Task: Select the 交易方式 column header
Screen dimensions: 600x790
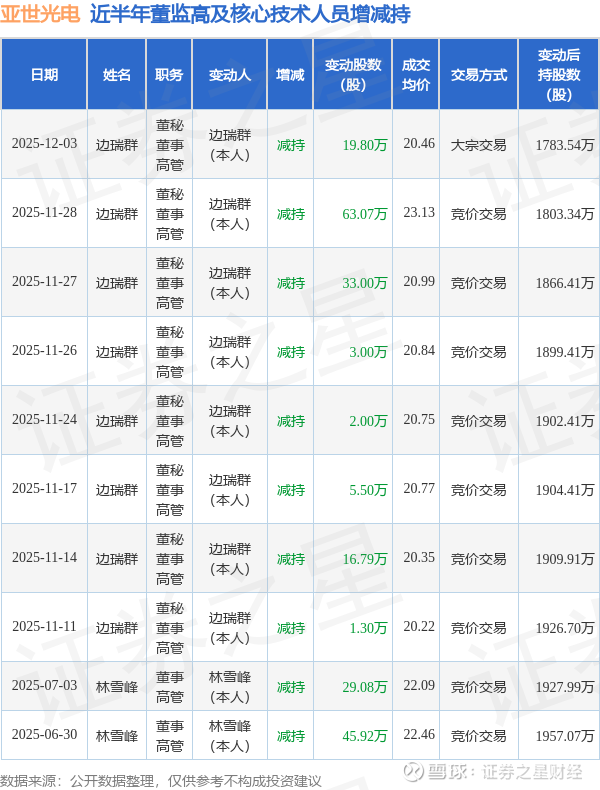Action: click(478, 75)
